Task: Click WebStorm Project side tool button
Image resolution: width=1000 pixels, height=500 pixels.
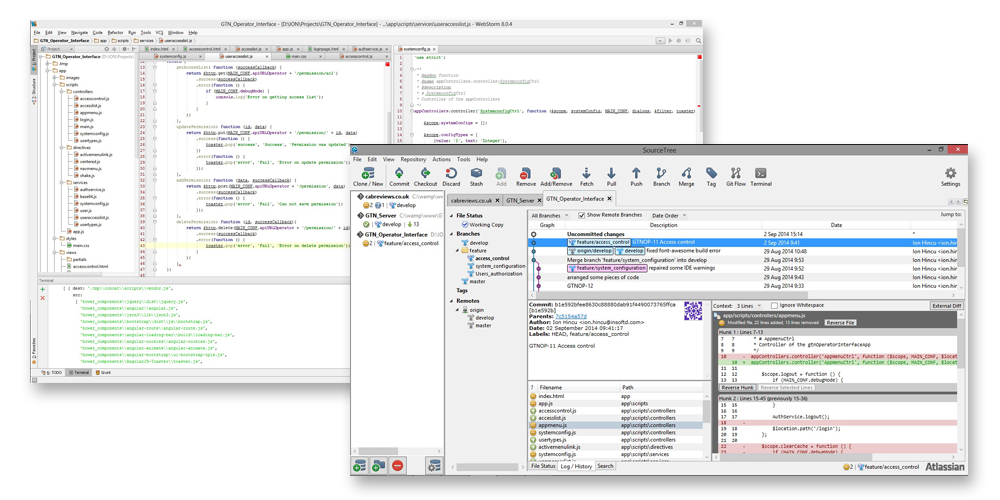Action: tap(34, 58)
